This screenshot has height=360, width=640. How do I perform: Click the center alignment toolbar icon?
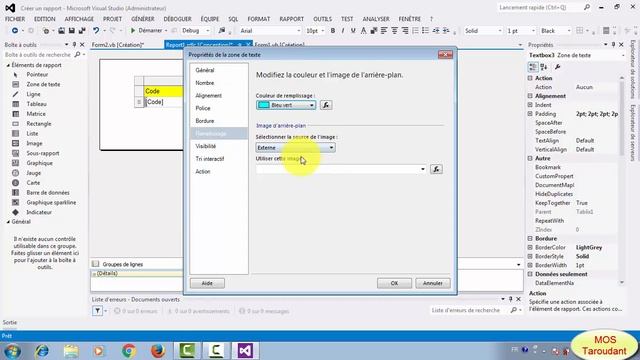[x=394, y=31]
